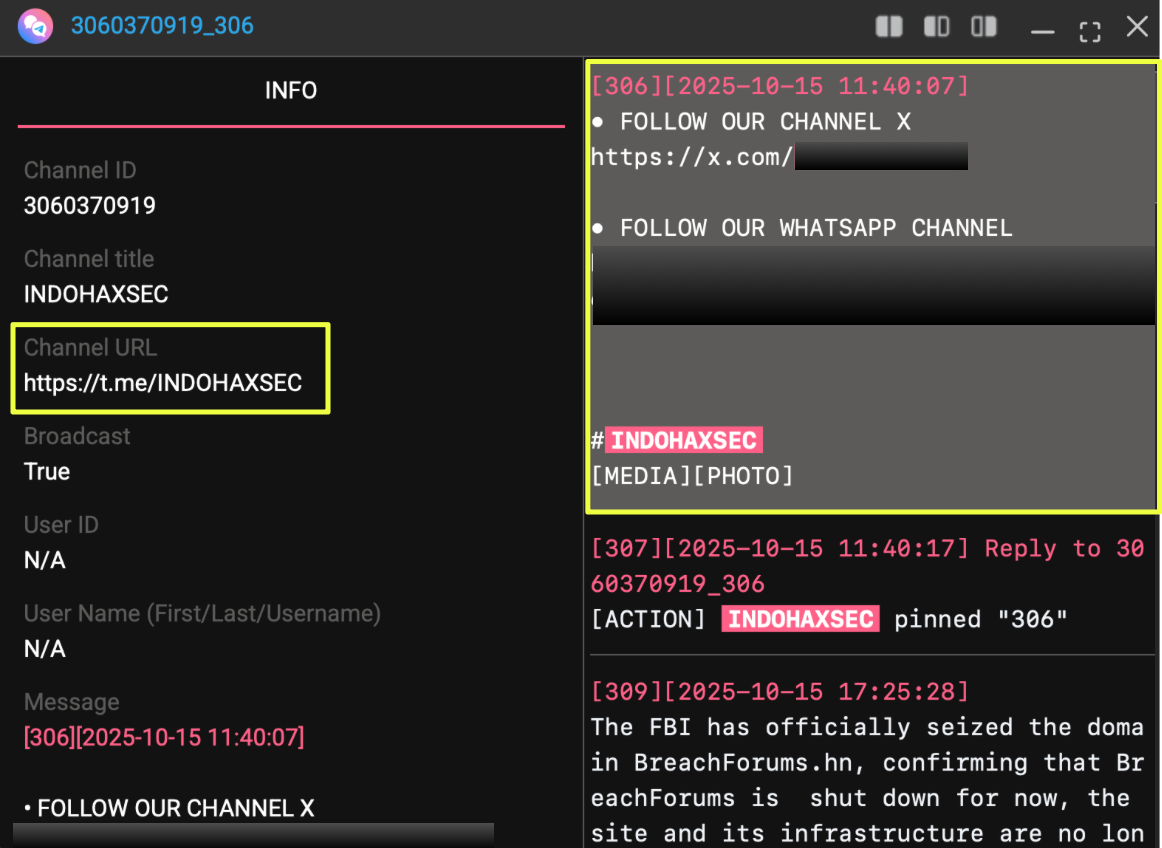Click the Channel ID value 3060370919
The width and height of the screenshot is (1162, 848).
(90, 206)
